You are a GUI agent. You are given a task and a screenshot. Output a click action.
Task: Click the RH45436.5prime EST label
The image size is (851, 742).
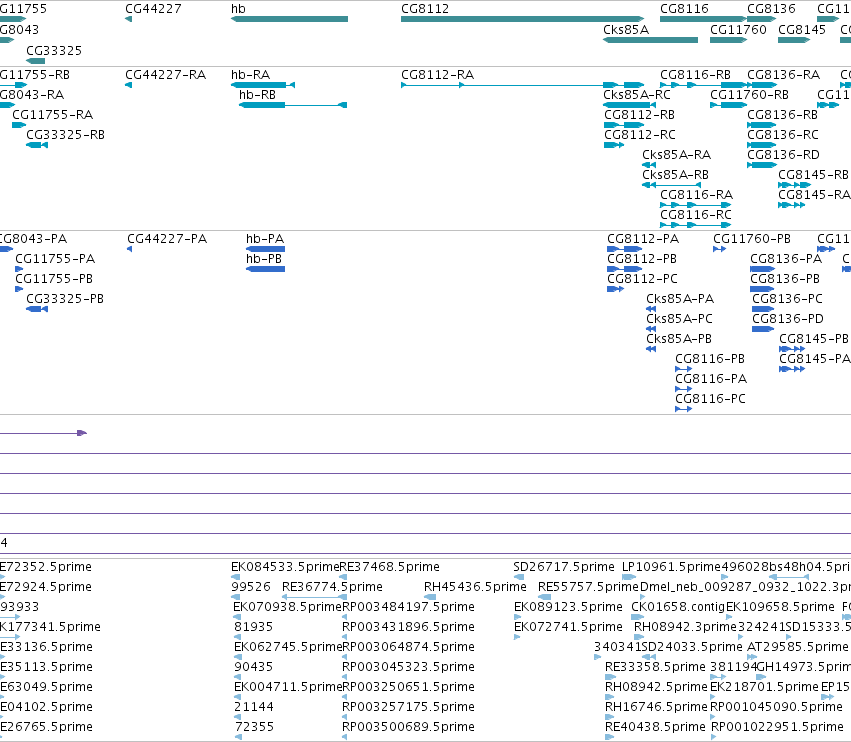(x=475, y=587)
